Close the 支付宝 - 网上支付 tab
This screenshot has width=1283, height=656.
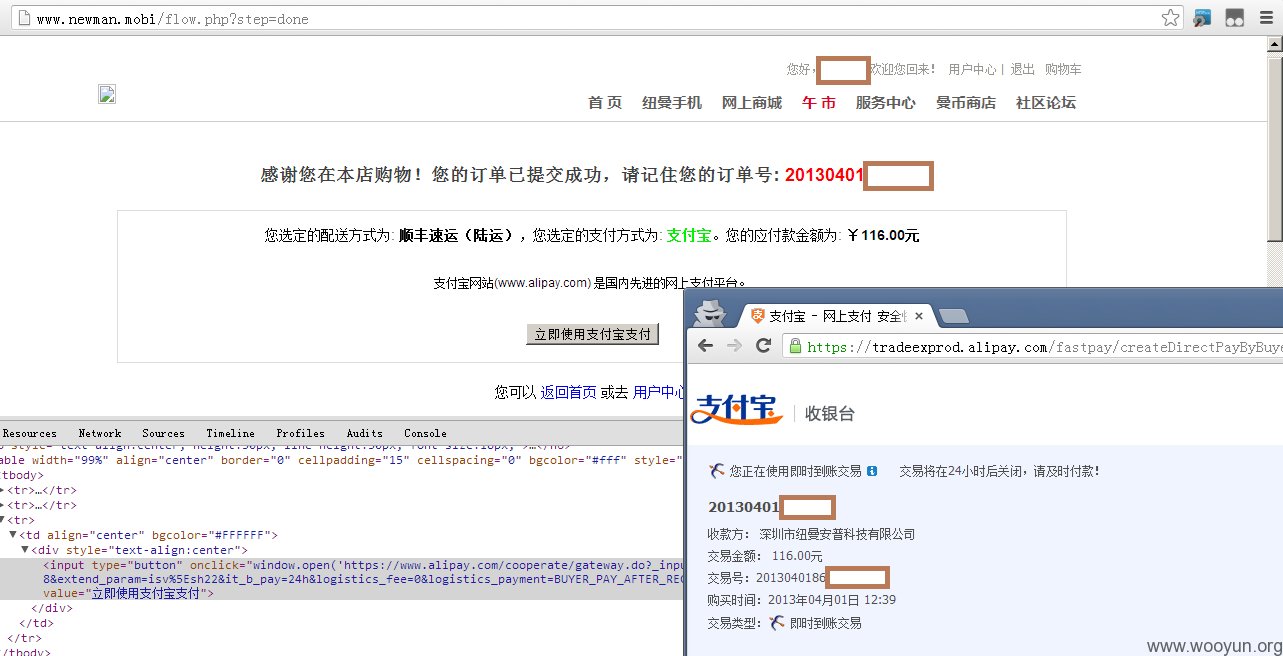pyautogui.click(x=919, y=316)
